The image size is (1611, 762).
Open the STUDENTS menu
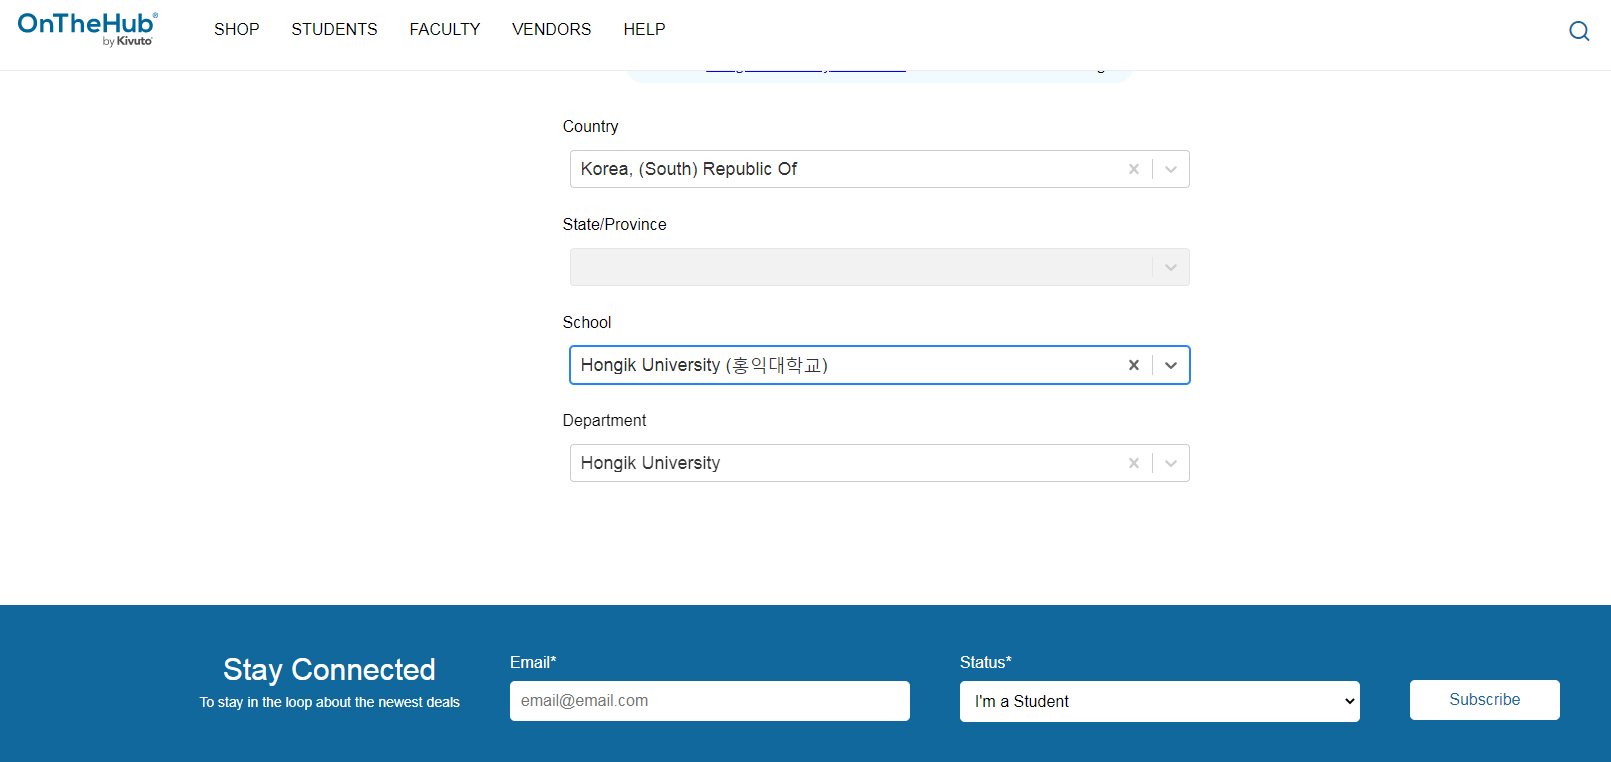(x=334, y=29)
